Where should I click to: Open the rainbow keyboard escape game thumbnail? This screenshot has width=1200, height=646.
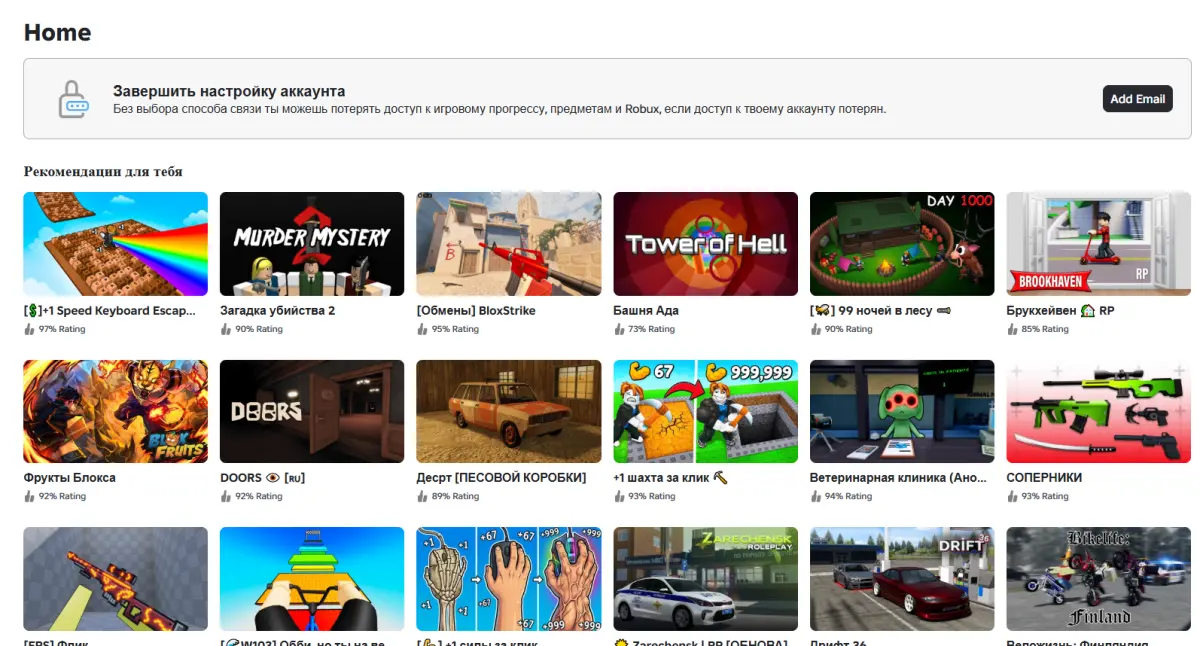click(116, 244)
